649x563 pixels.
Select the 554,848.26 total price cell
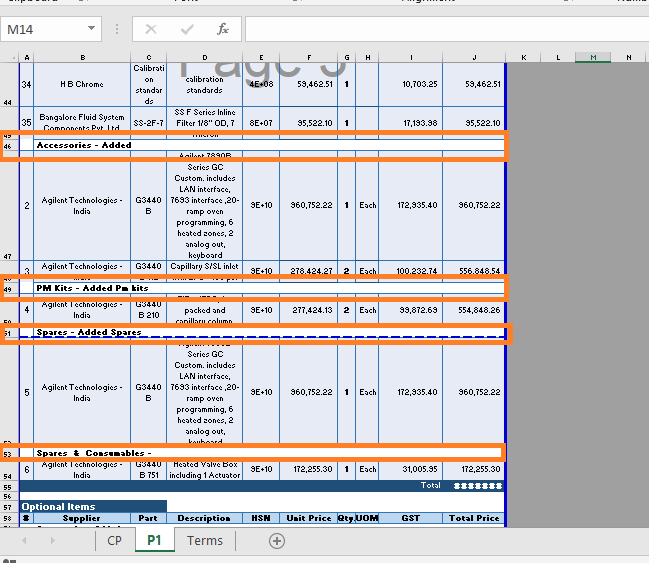coord(474,310)
